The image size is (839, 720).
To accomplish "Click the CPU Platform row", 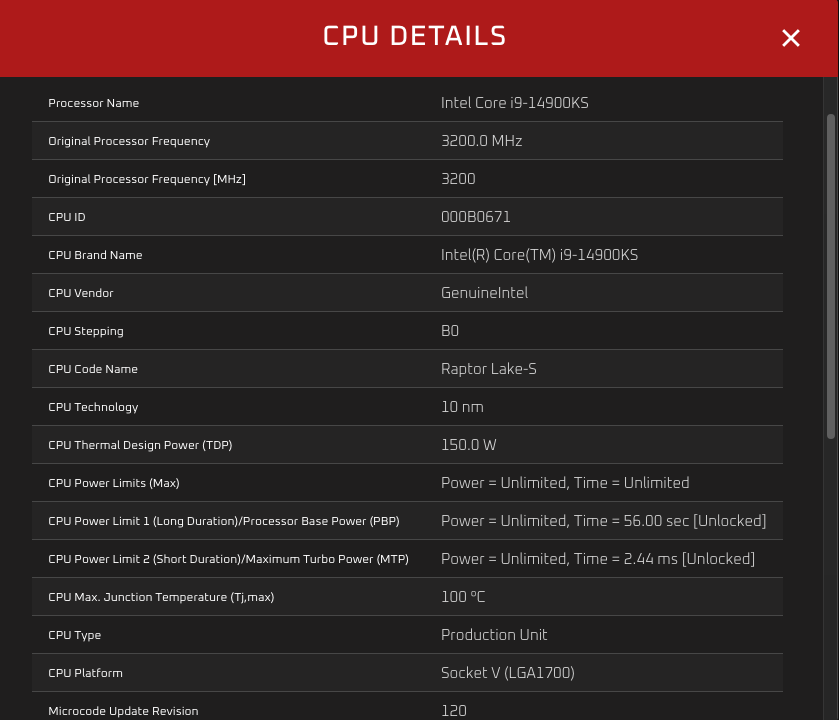I will pos(407,673).
